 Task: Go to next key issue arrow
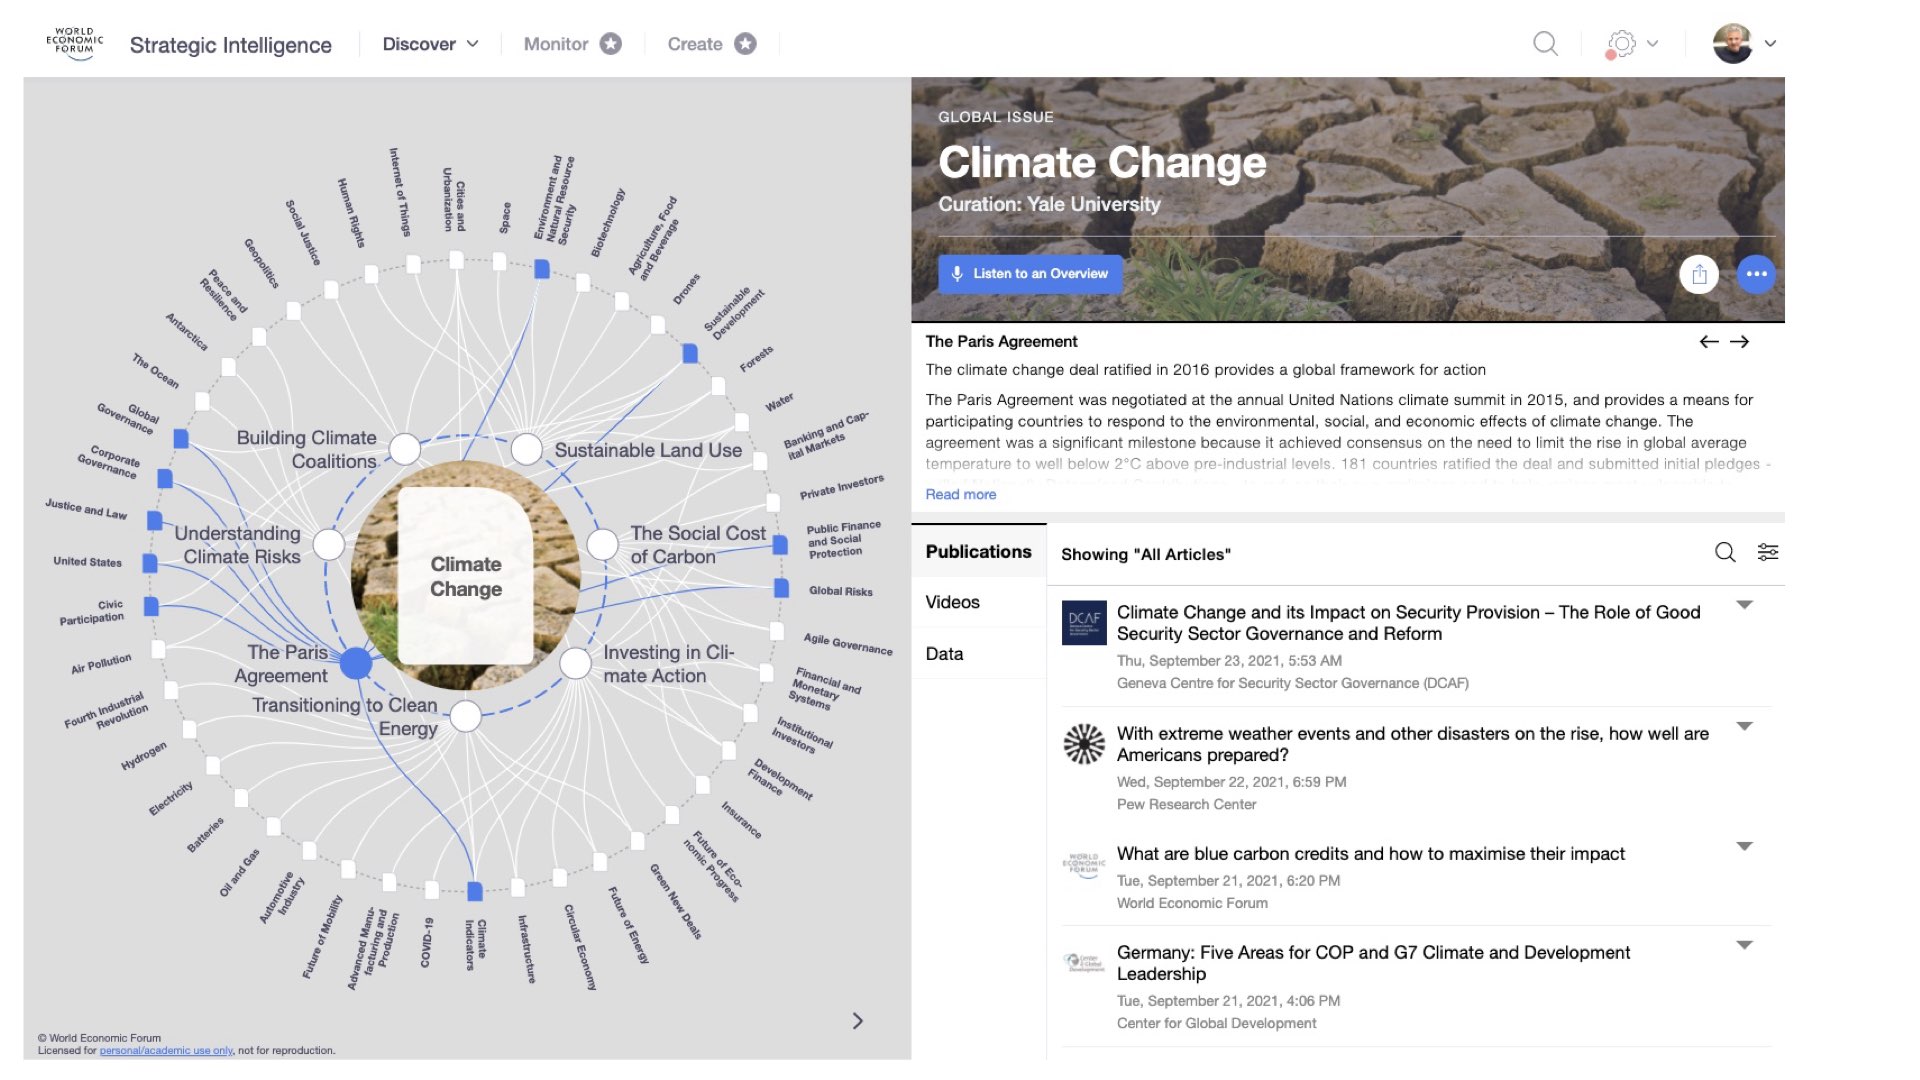point(1740,342)
